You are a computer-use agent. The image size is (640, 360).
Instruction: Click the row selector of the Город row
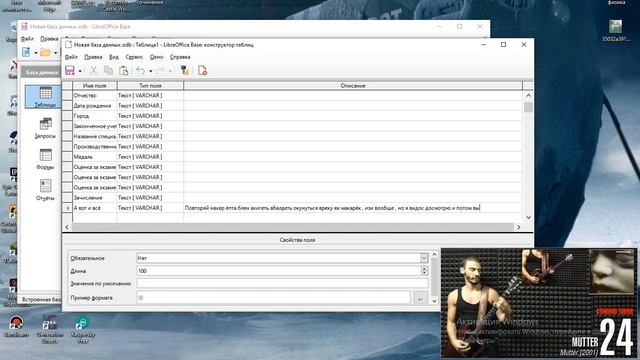(x=67, y=116)
